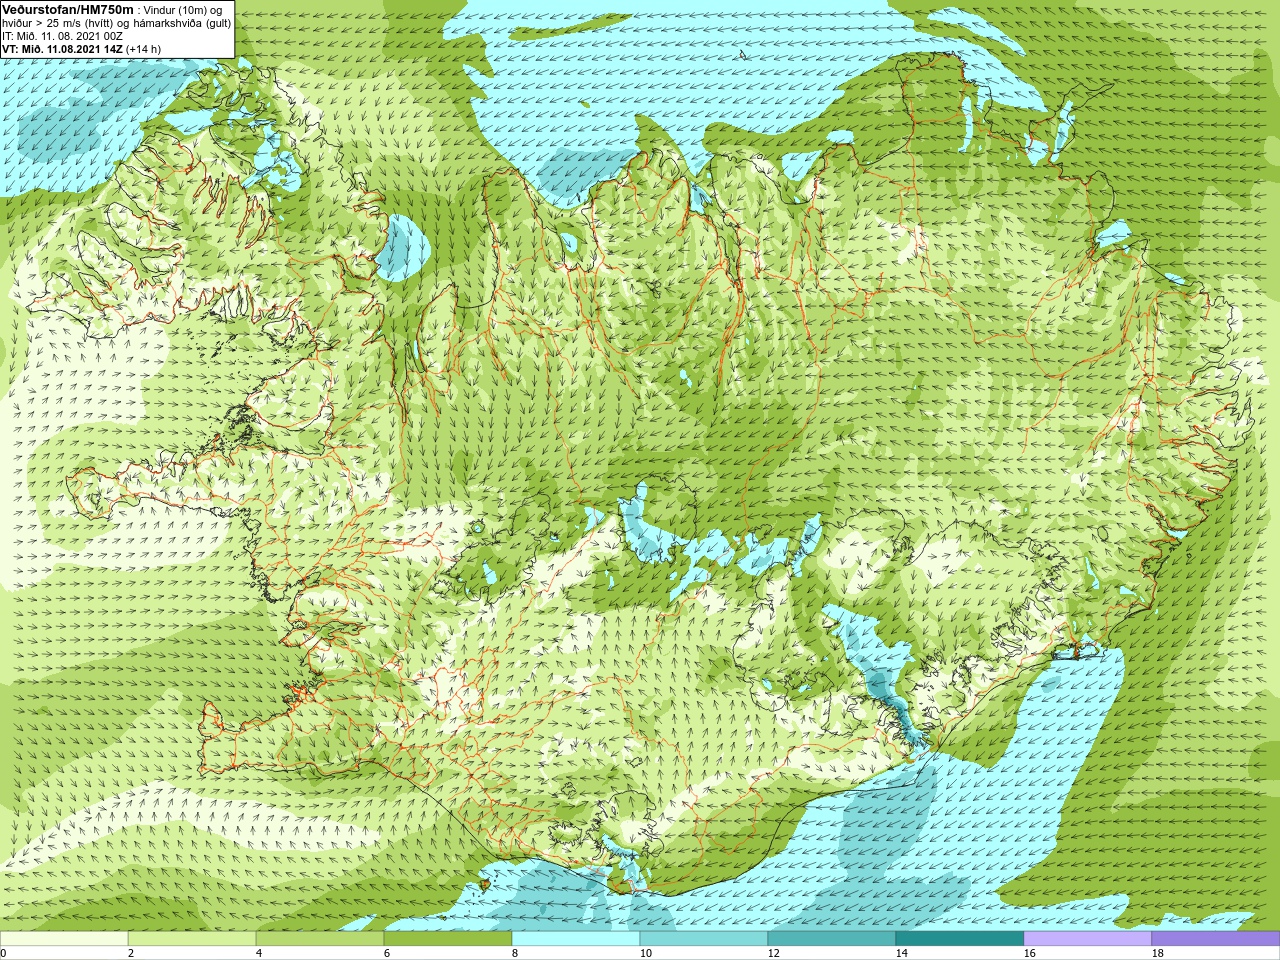Click the '0' tick label on the wind scale
The height and width of the screenshot is (960, 1280).
(x=3, y=953)
